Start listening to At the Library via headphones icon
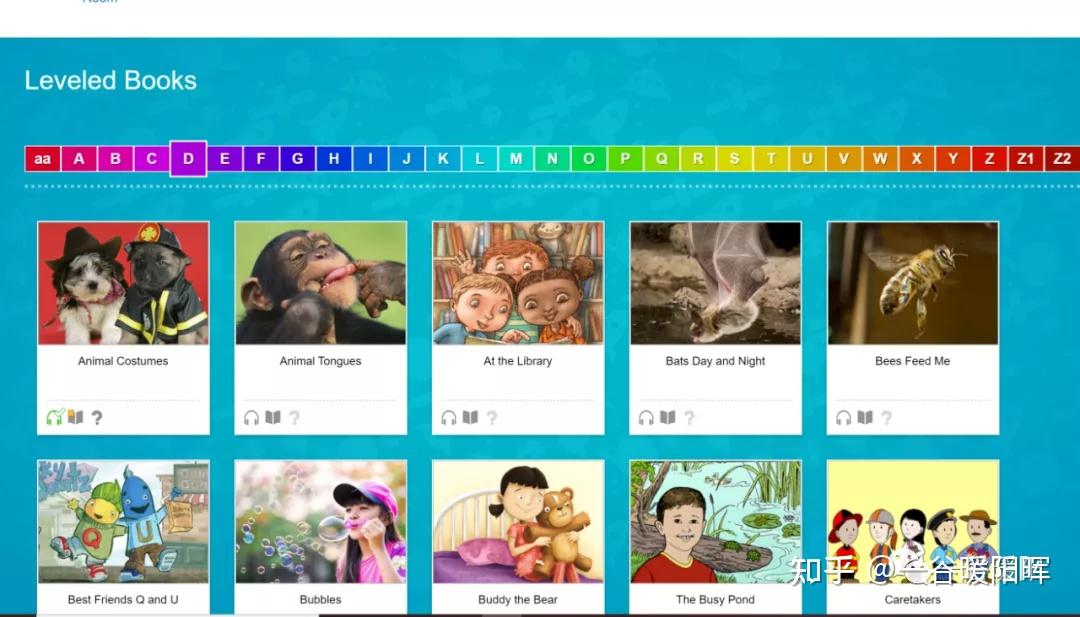1080x617 pixels. click(449, 417)
